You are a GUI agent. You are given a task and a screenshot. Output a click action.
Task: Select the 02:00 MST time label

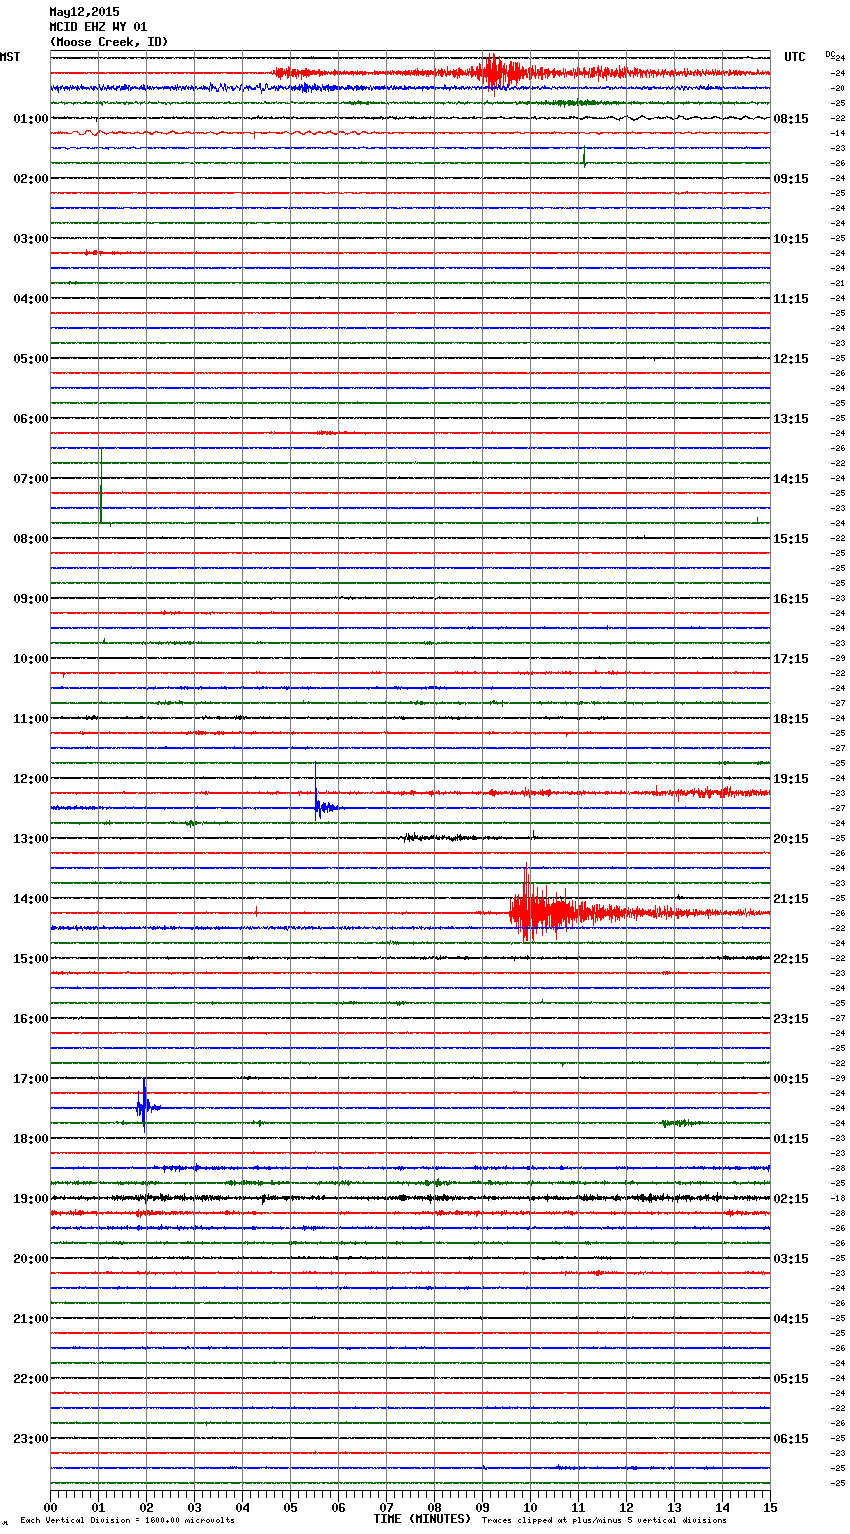coord(31,179)
